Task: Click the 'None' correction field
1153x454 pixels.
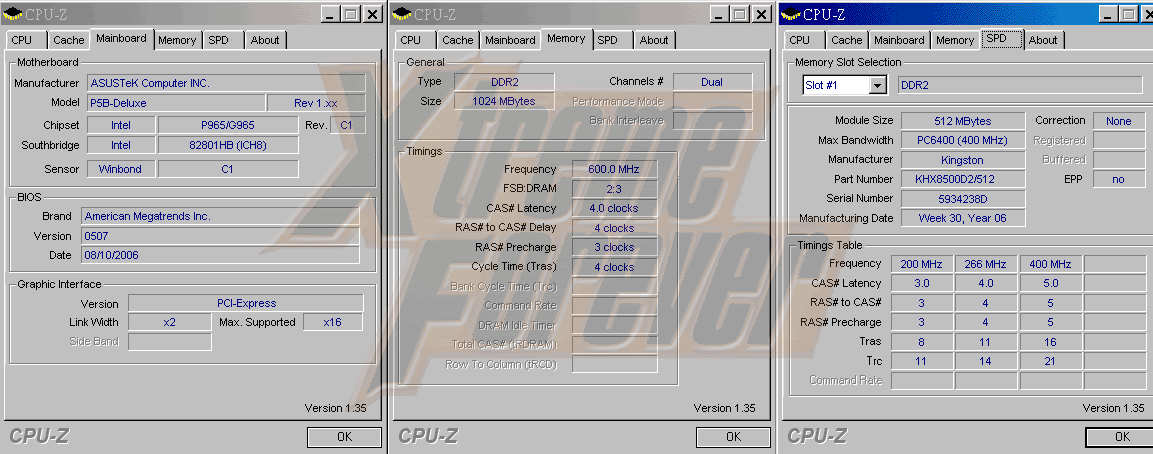Action: 1118,121
